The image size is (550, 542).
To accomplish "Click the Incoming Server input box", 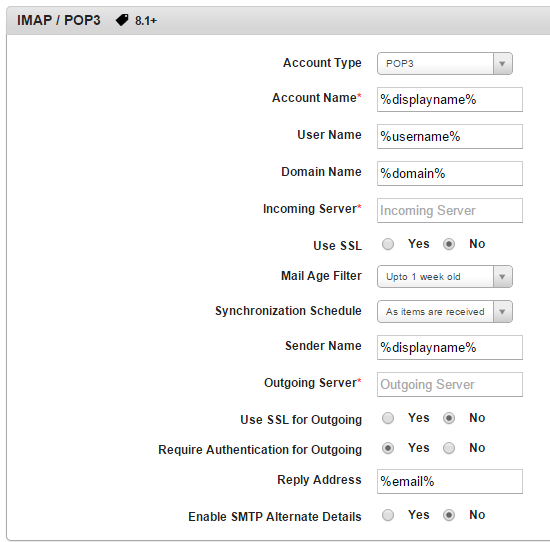I will click(x=450, y=210).
